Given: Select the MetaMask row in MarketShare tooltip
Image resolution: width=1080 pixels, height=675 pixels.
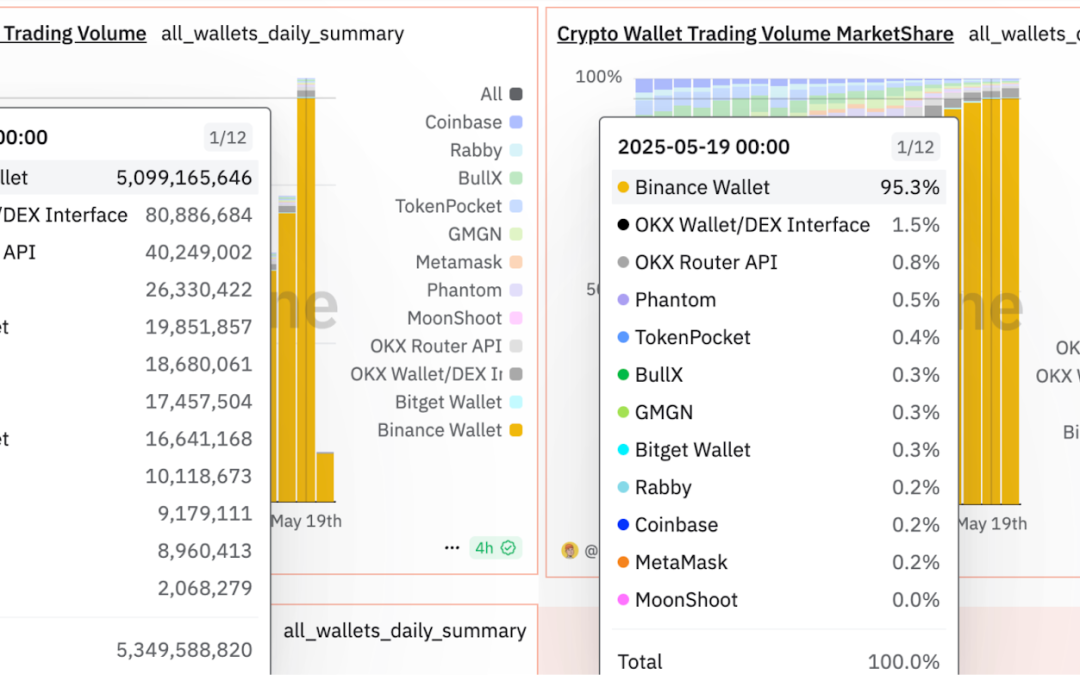Looking at the screenshot, I should 779,562.
